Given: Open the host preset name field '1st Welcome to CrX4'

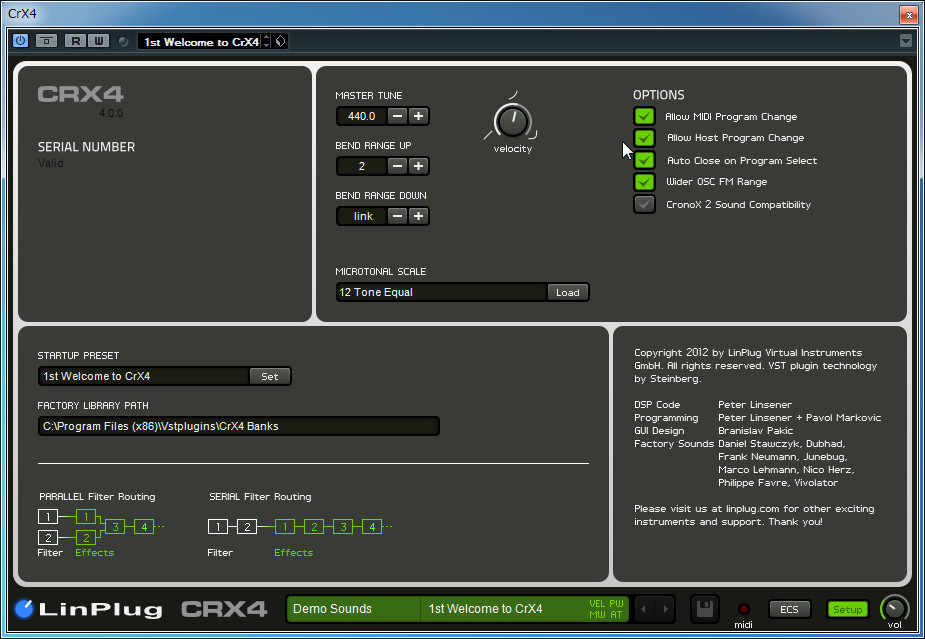Looking at the screenshot, I should pyautogui.click(x=202, y=42).
